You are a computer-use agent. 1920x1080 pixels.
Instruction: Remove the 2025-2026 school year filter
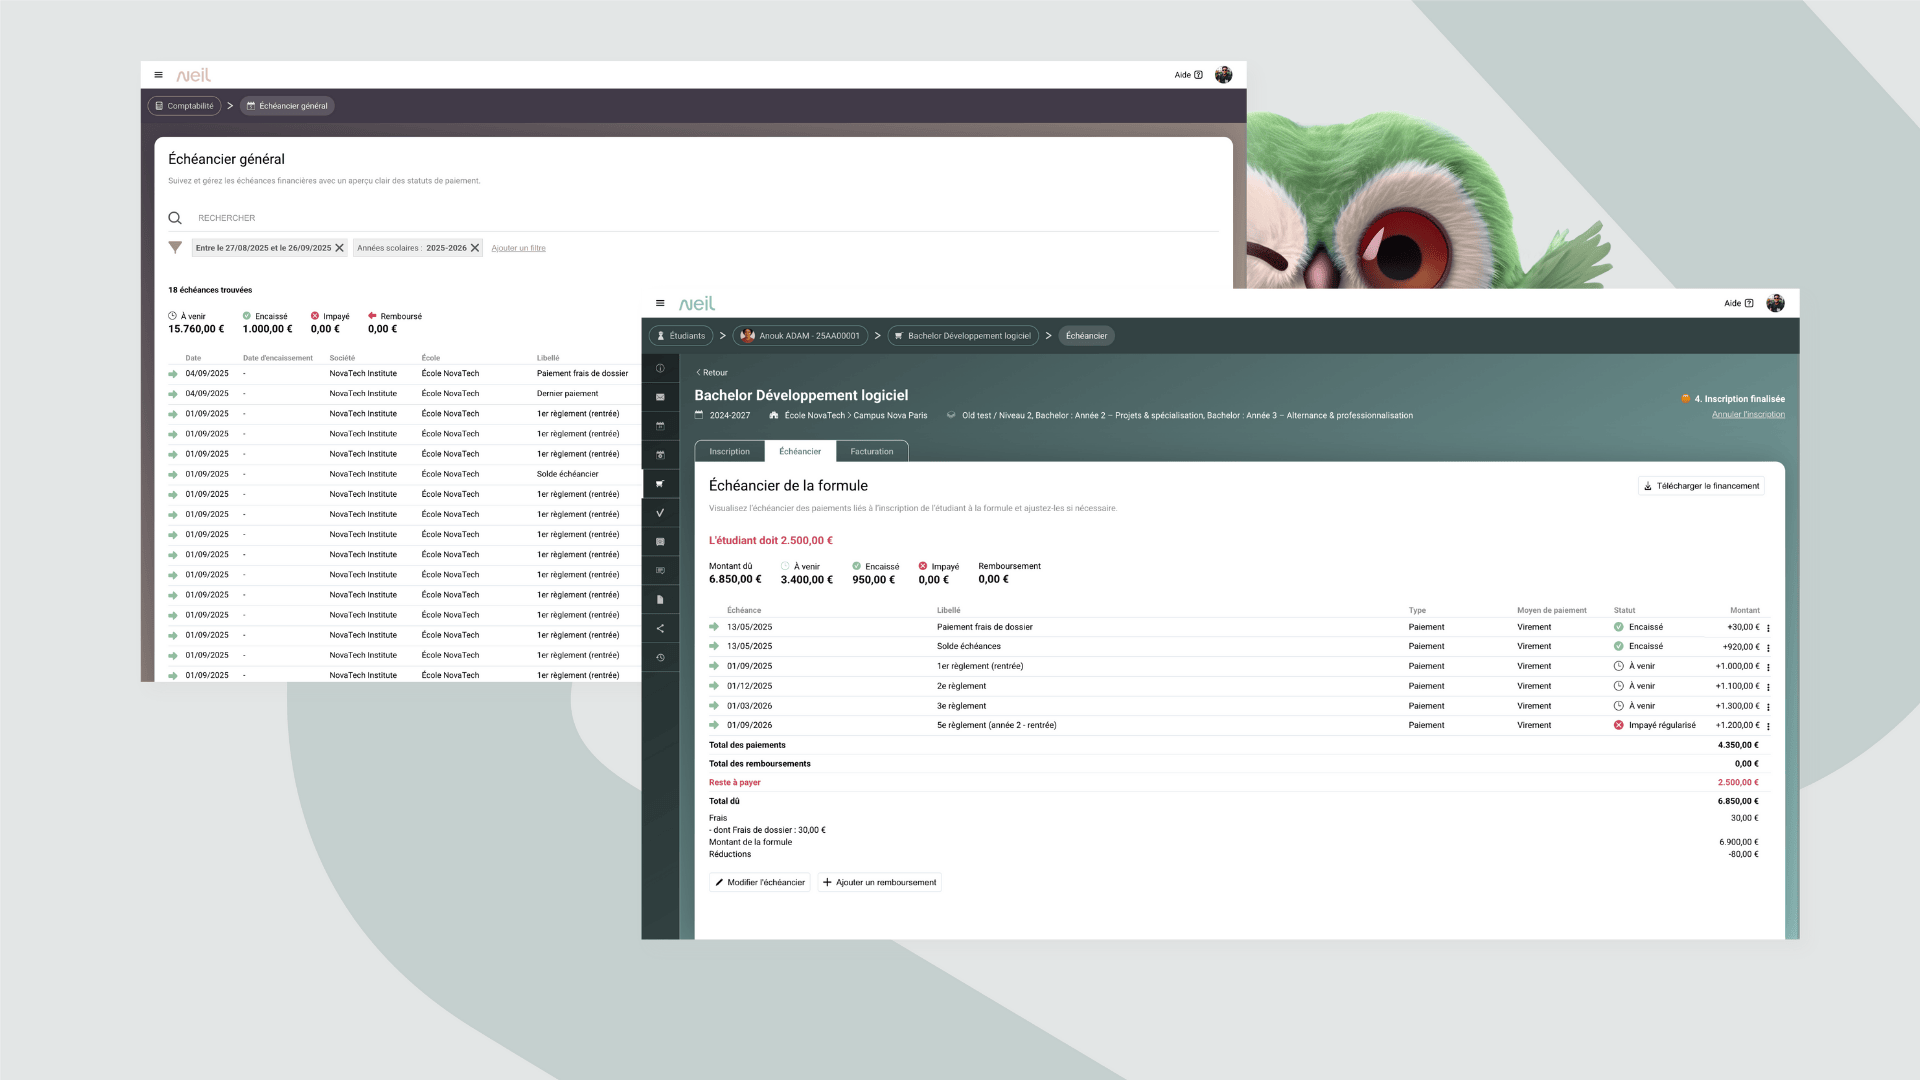(x=475, y=248)
